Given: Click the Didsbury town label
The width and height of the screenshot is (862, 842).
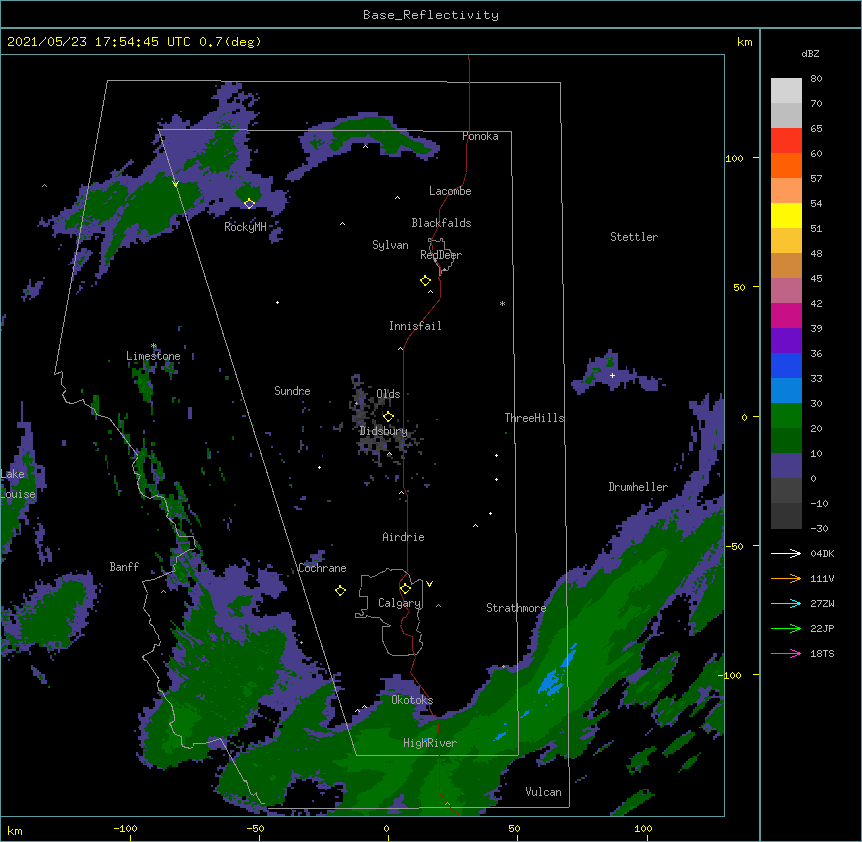Looking at the screenshot, I should (x=384, y=431).
